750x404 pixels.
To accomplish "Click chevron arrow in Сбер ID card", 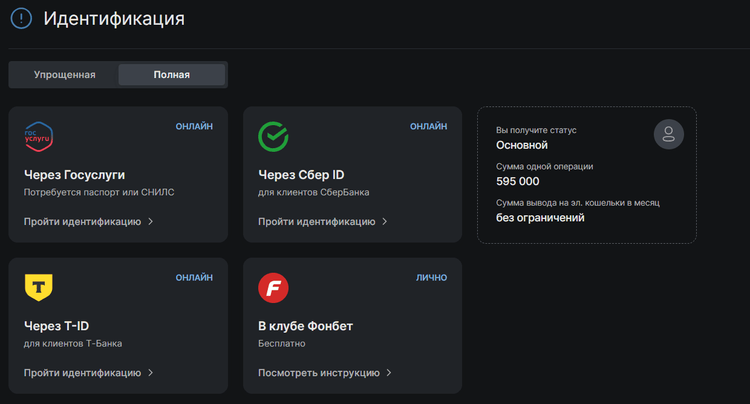I will tap(385, 221).
